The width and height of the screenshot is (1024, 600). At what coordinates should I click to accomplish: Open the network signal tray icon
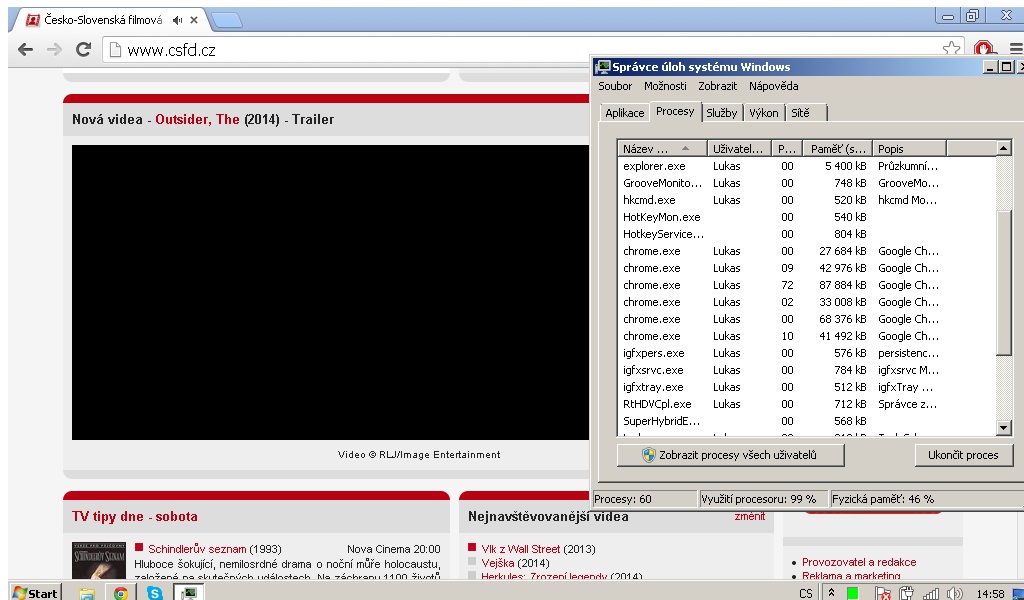[931, 593]
